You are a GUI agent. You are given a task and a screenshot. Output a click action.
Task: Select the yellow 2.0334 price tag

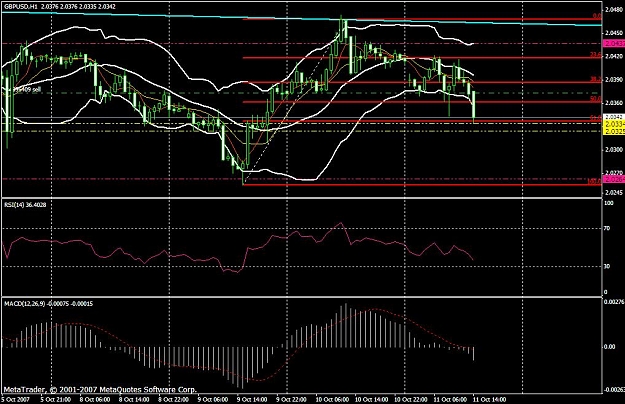pos(614,124)
